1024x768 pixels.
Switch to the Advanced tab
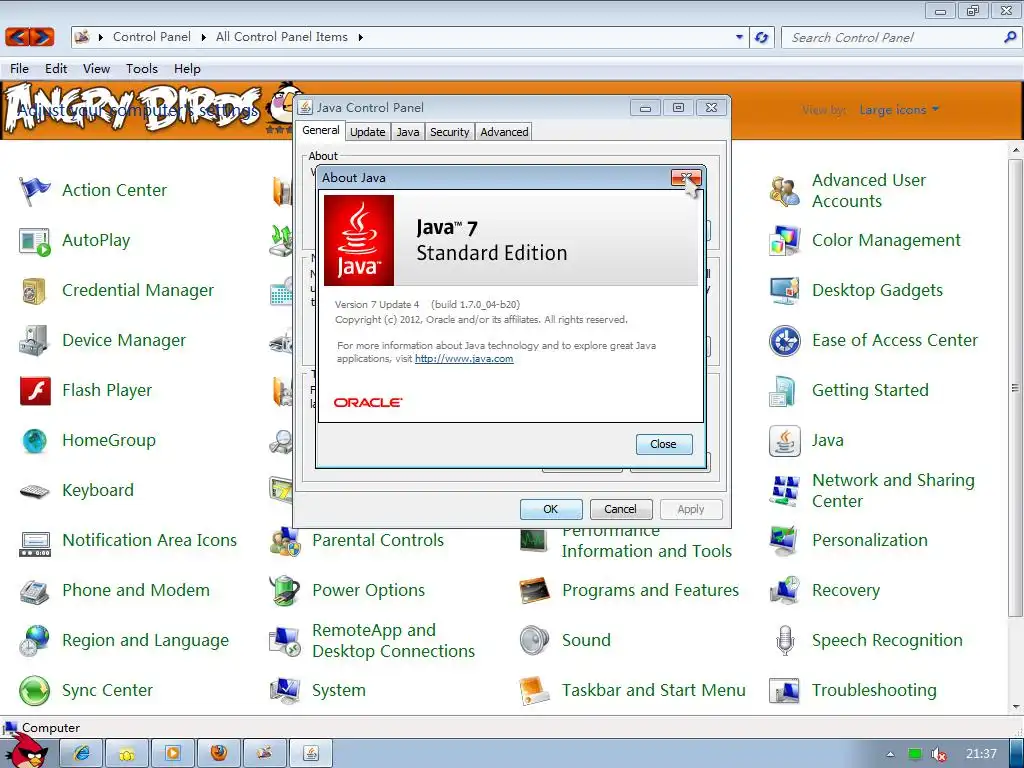504,132
